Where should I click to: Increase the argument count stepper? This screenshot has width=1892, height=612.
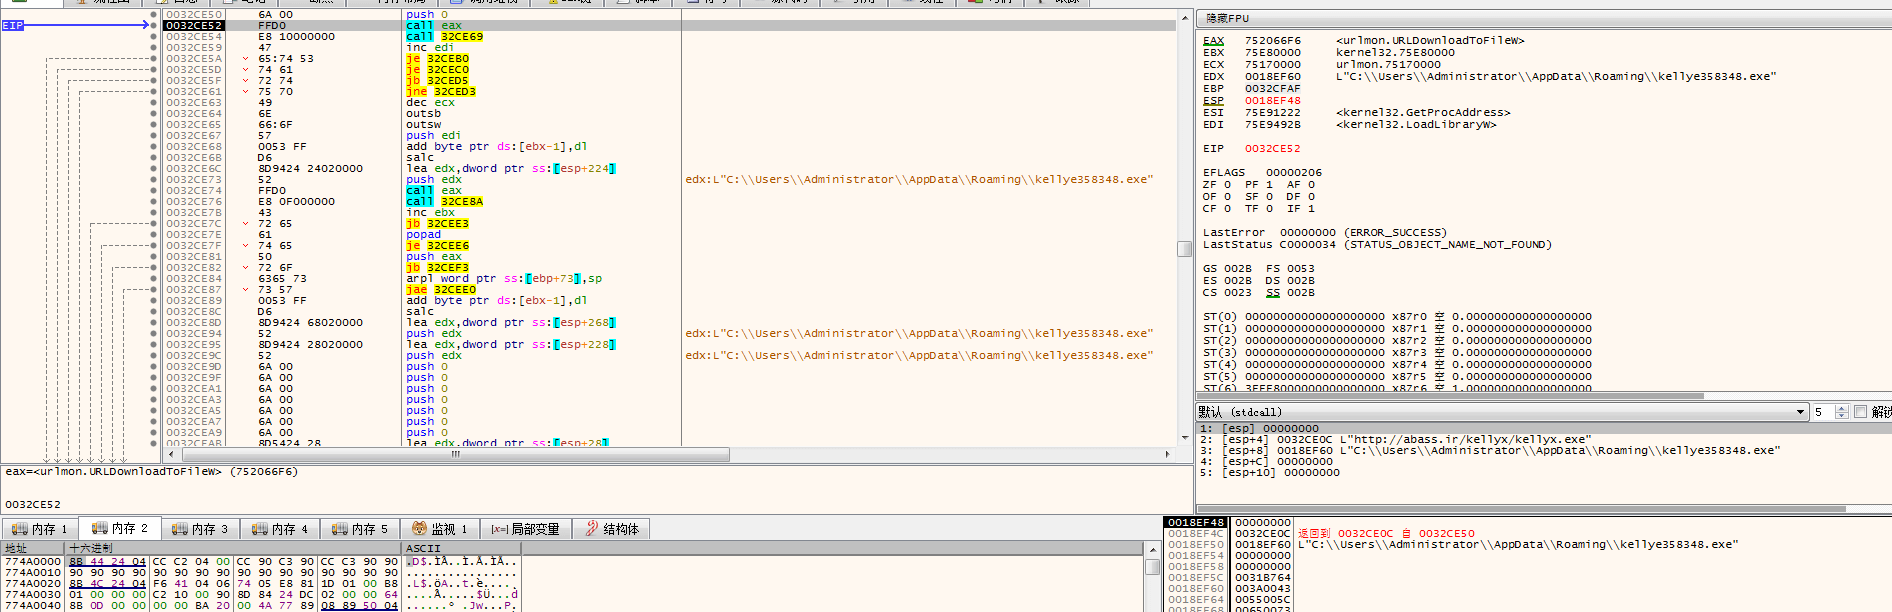click(1842, 408)
